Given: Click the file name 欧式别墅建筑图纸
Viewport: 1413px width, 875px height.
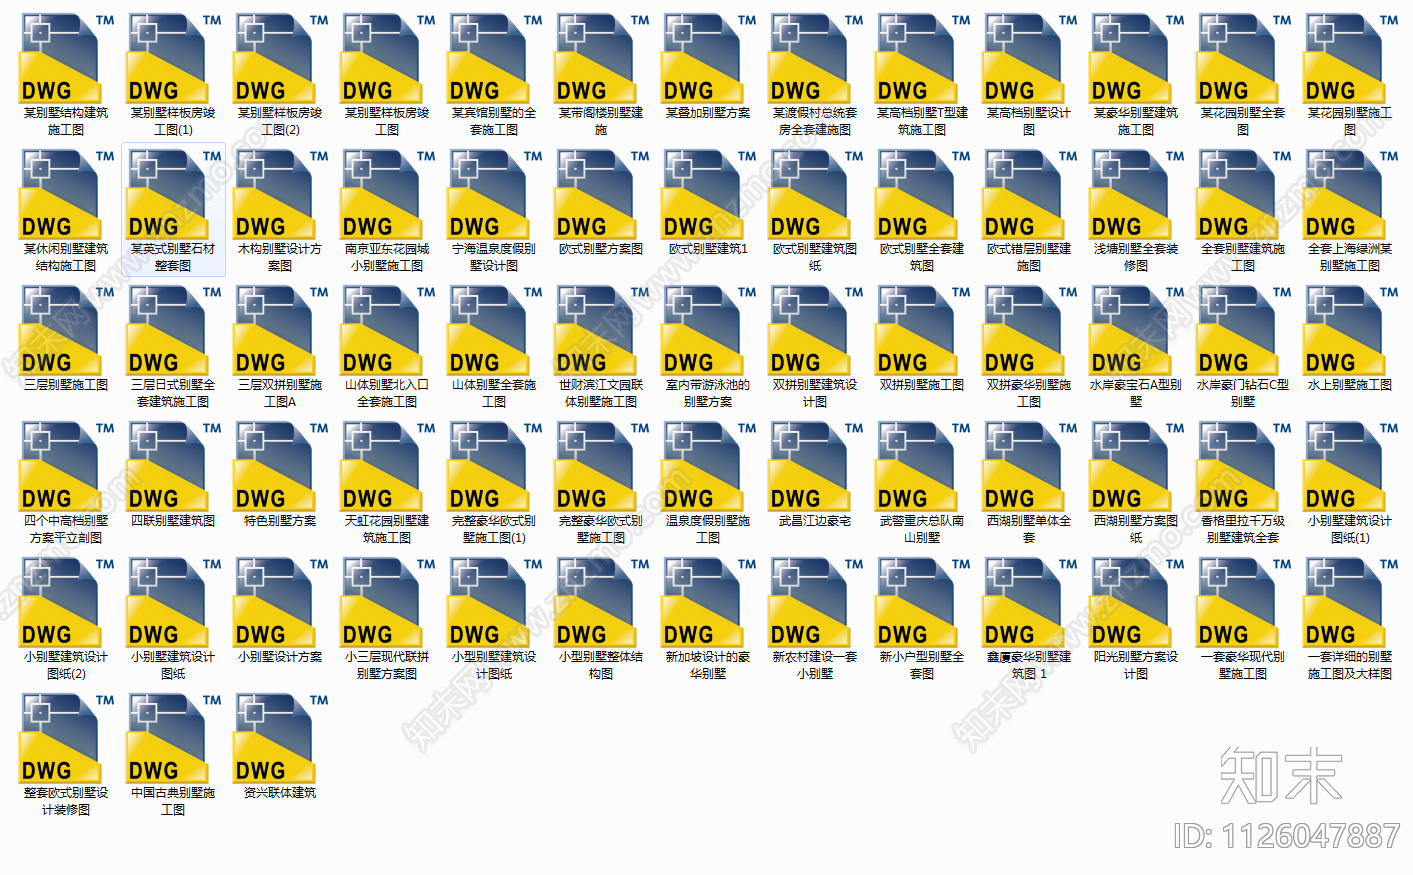Looking at the screenshot, I should click(x=815, y=257).
